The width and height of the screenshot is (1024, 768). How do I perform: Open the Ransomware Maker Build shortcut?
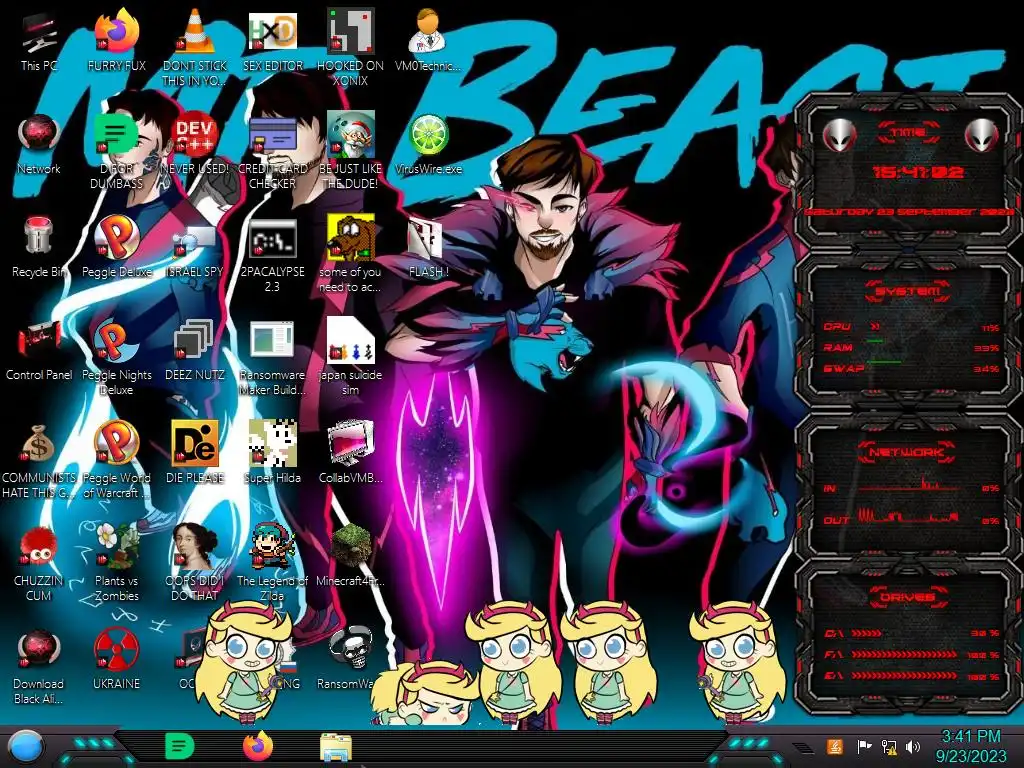272,340
